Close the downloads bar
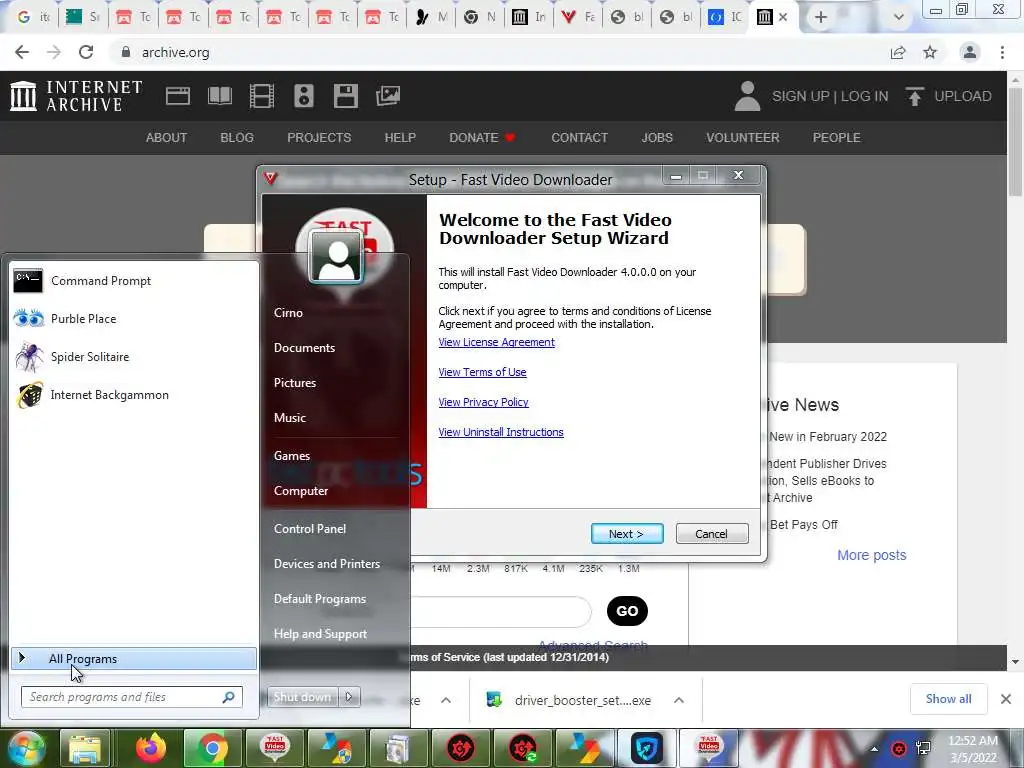1024x768 pixels. 1006,699
